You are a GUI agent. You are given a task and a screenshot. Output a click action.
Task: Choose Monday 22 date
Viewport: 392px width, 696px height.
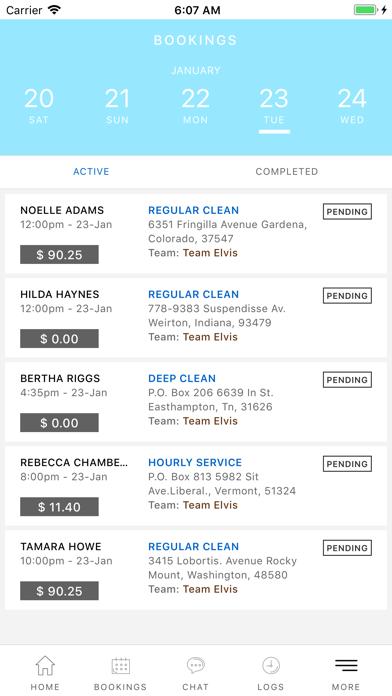point(195,106)
